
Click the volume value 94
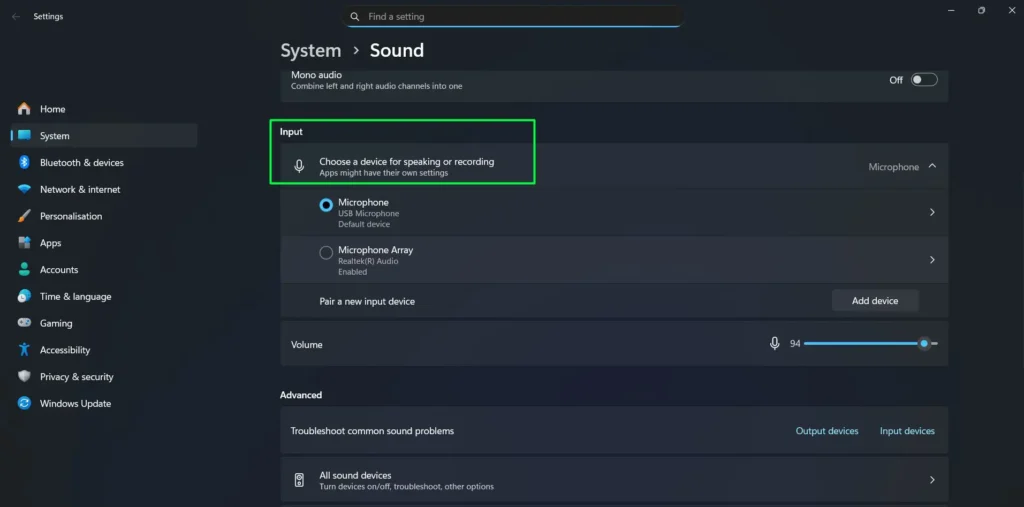(795, 344)
